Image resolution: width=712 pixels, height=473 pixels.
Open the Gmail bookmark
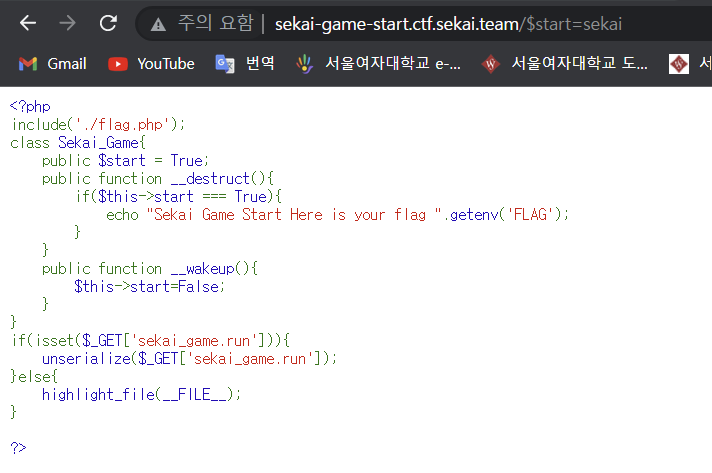tap(53, 64)
